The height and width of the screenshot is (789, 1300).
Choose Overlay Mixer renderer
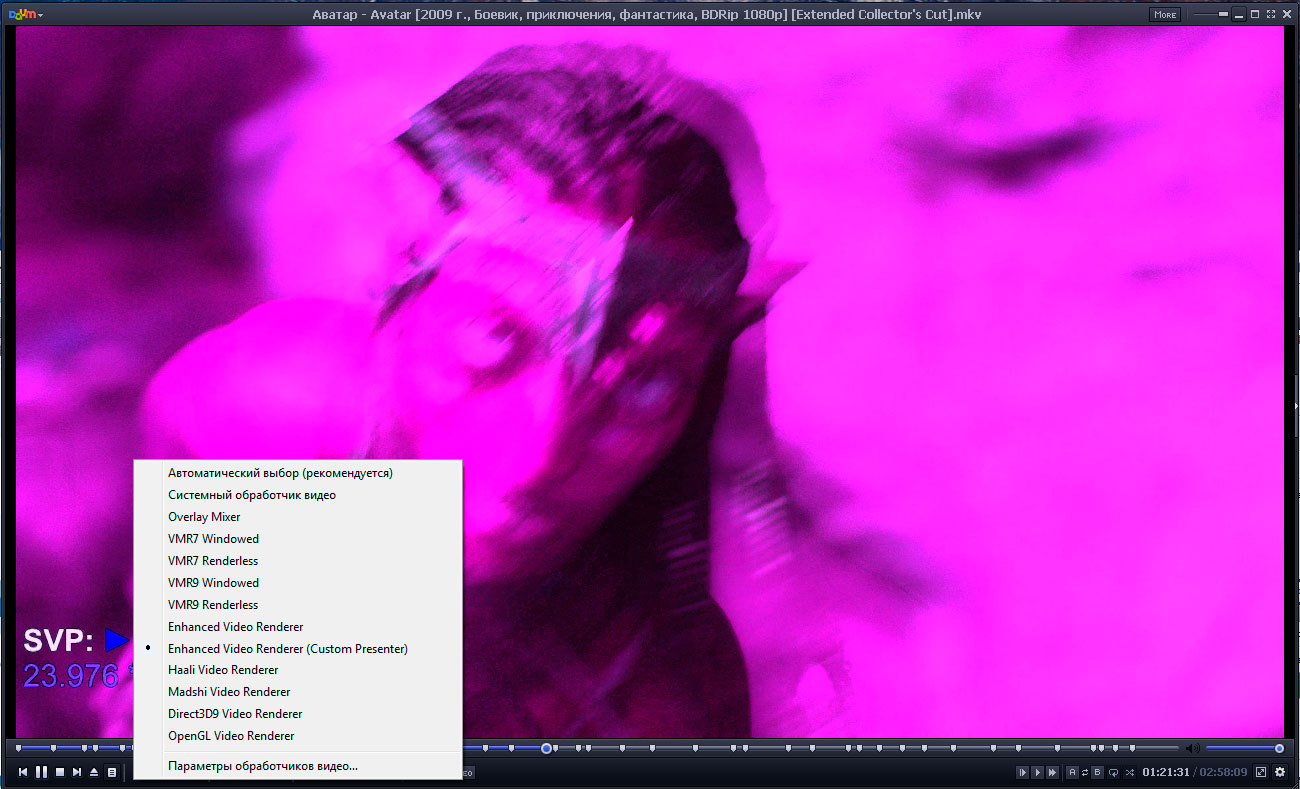(298, 517)
